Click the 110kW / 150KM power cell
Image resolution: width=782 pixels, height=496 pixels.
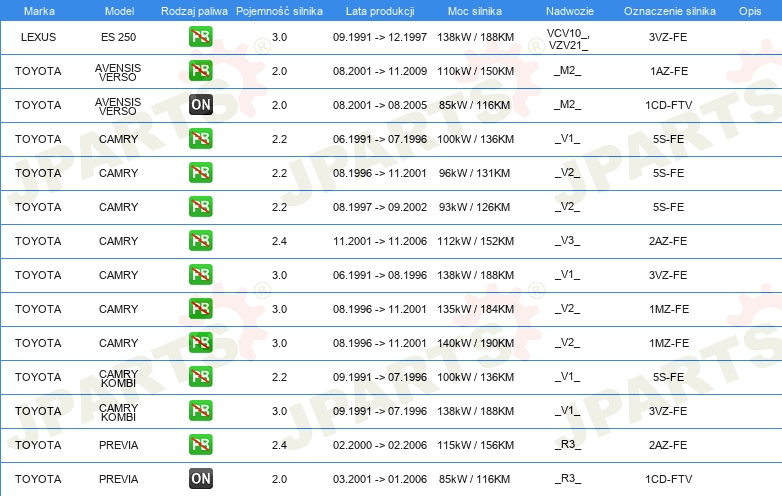475,71
